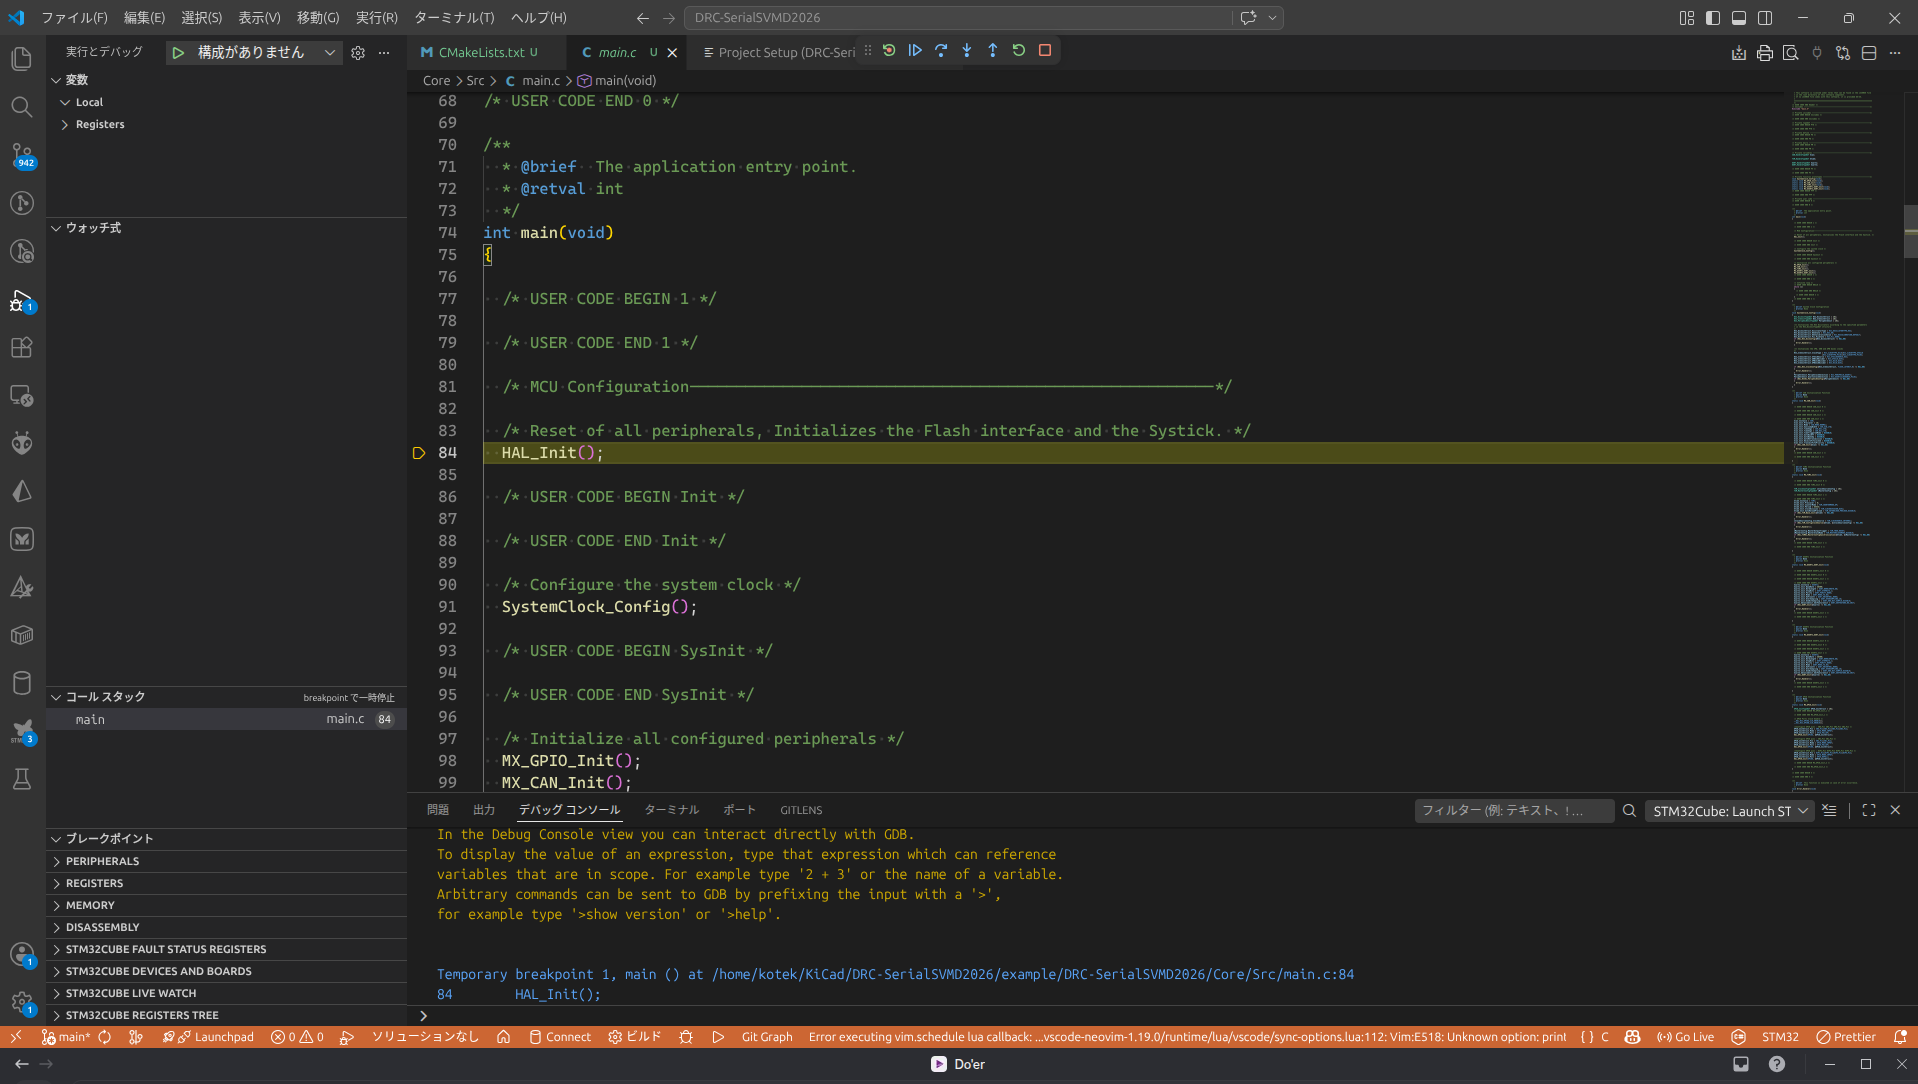The width and height of the screenshot is (1918, 1084).
Task: Switch to the Project Setup editor tab
Action: click(x=786, y=53)
